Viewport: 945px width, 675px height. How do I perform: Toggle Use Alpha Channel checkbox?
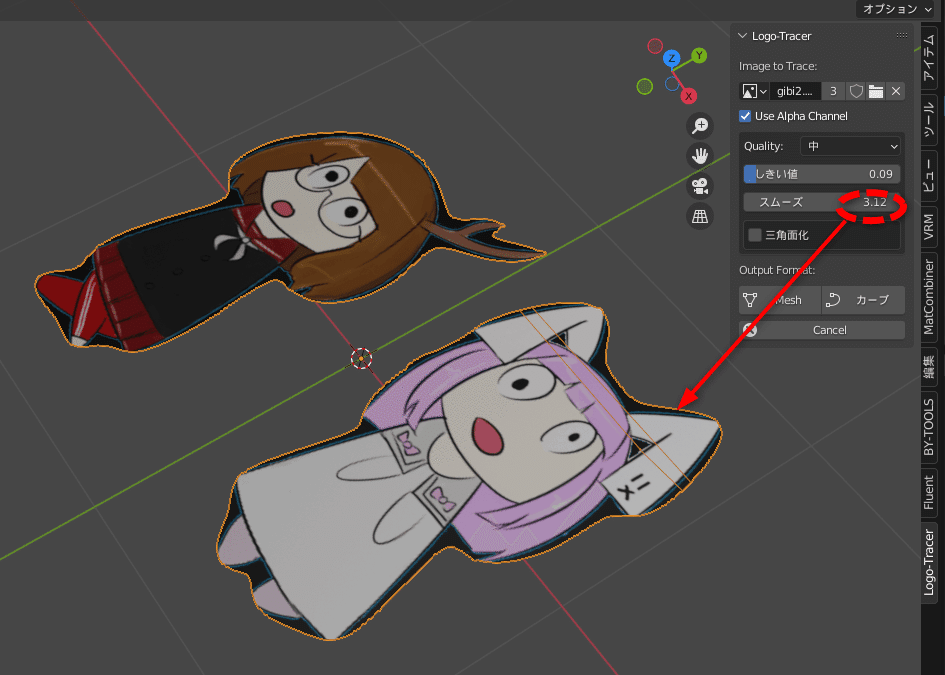[746, 116]
